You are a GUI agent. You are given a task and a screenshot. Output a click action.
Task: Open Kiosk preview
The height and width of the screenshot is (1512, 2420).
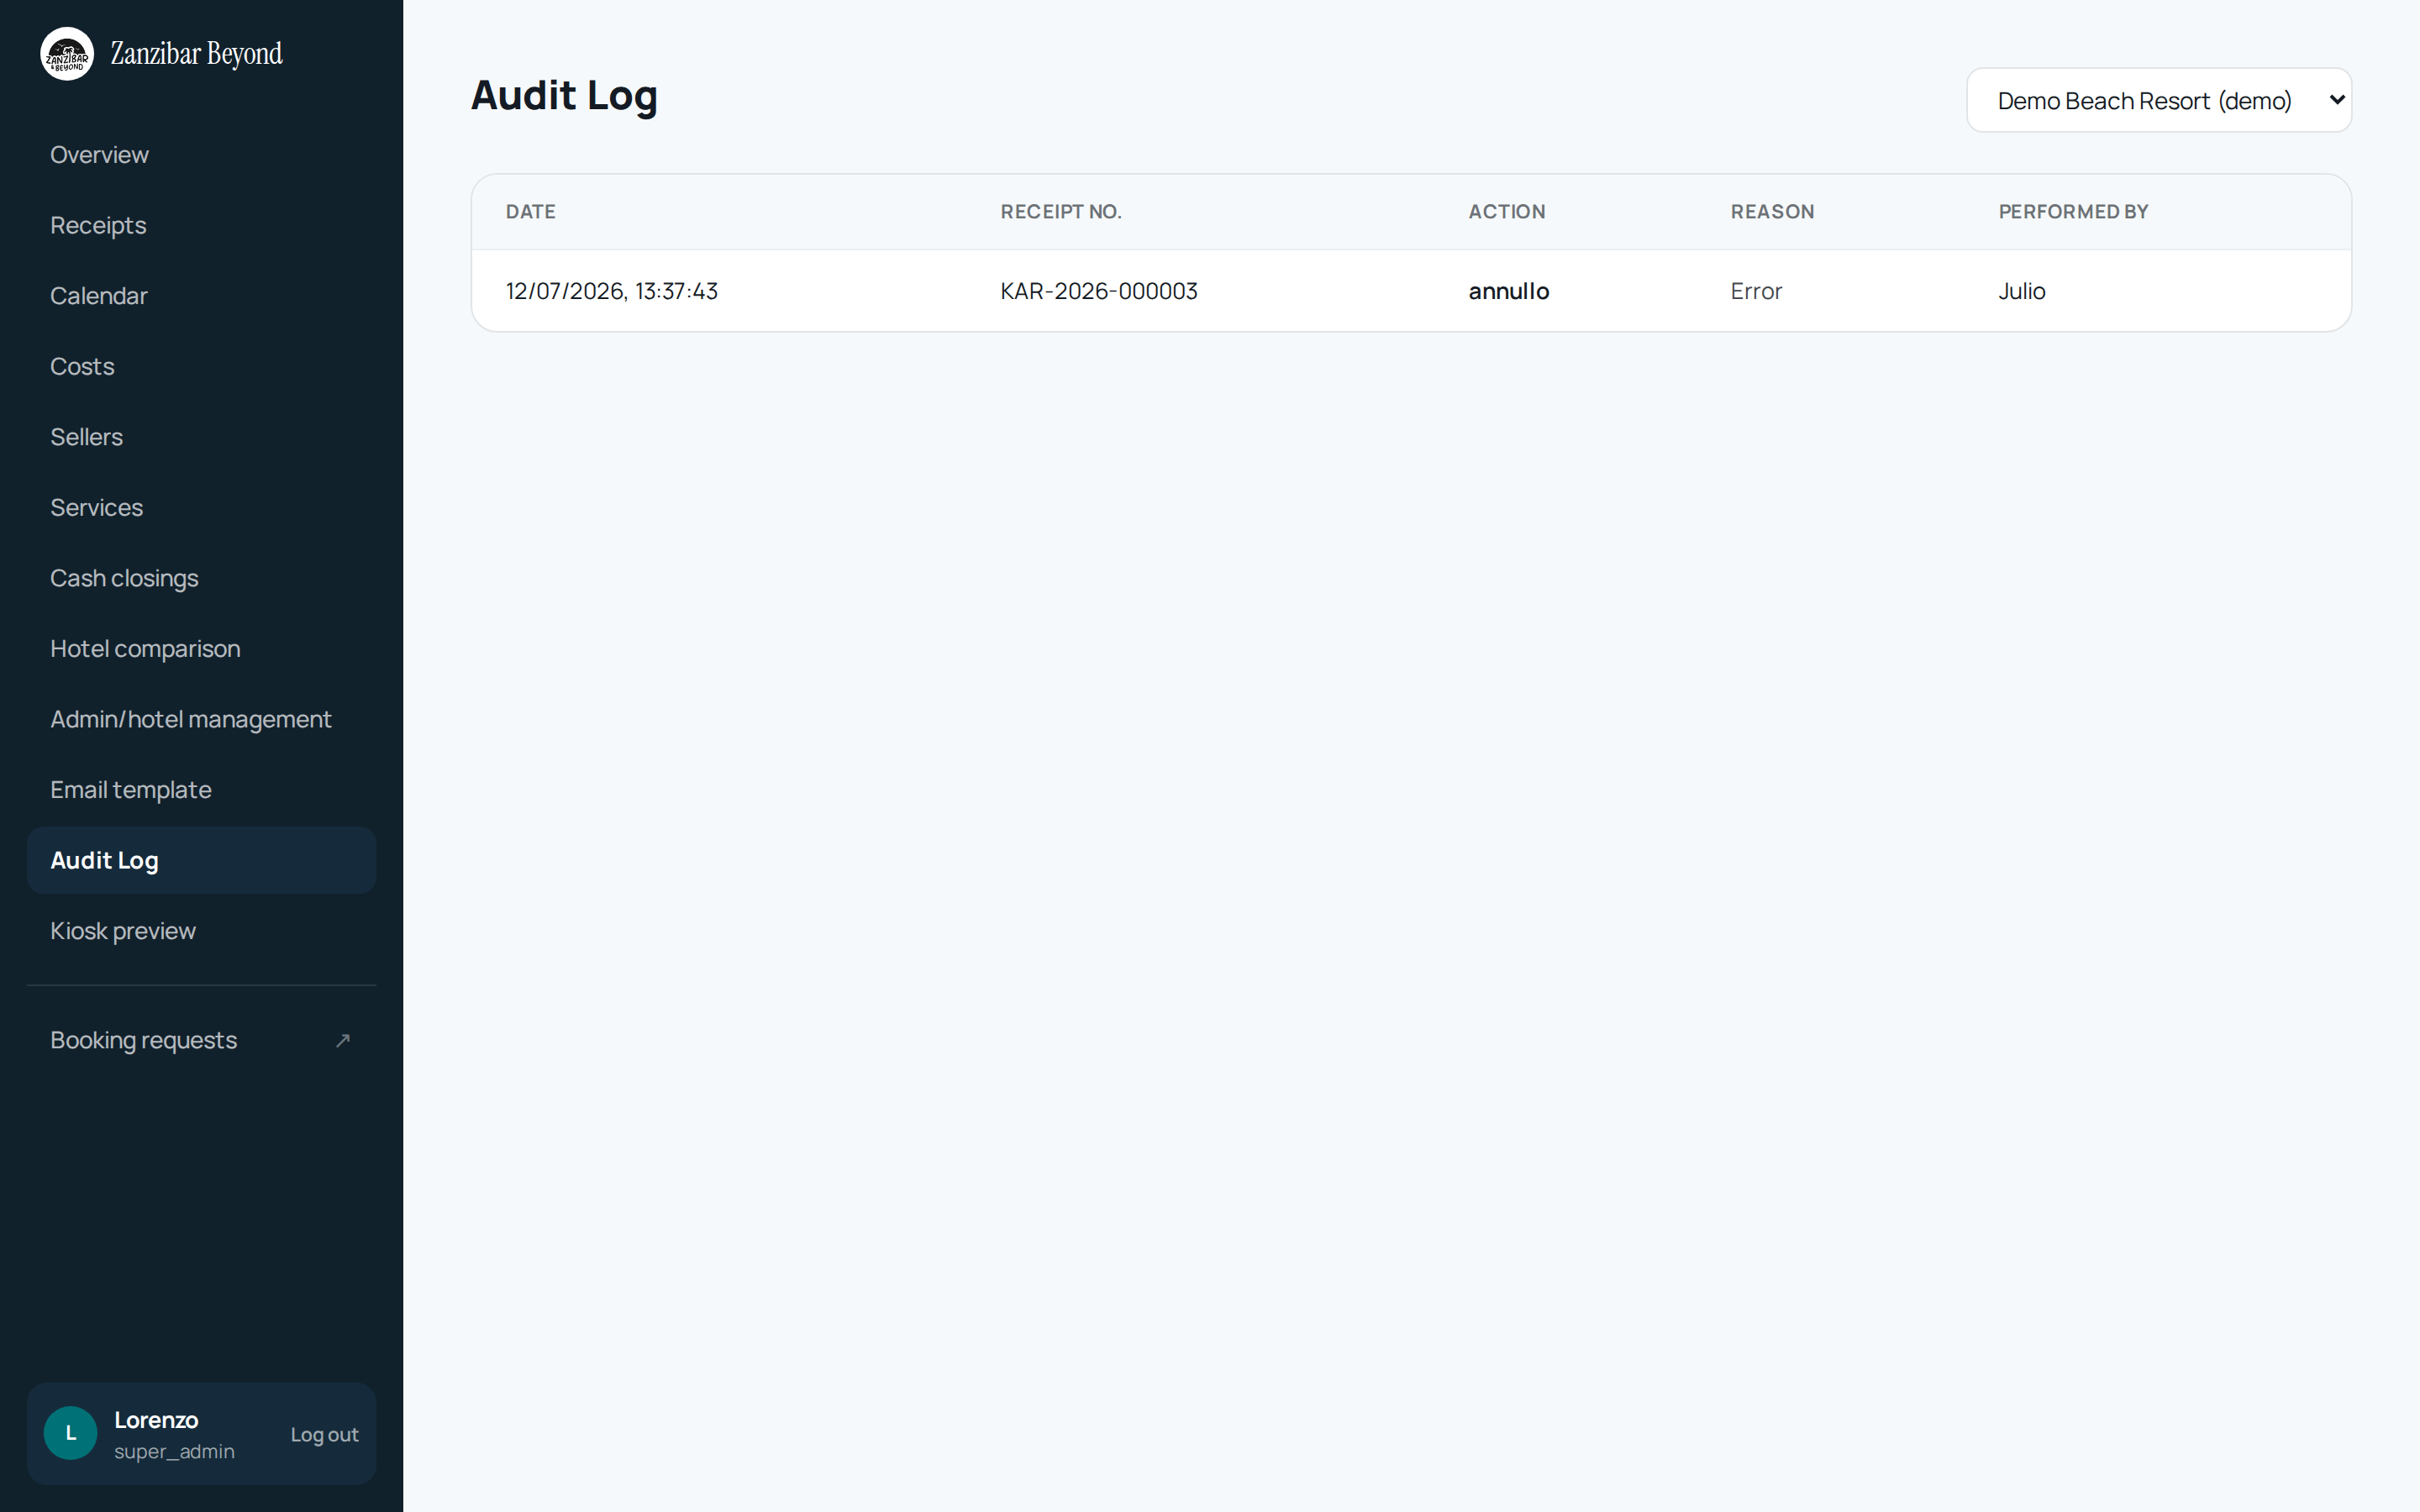pyautogui.click(x=201, y=930)
